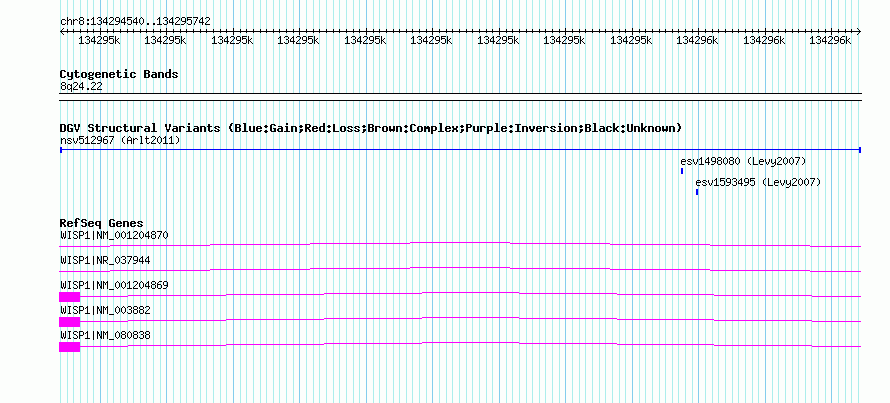Image resolution: width=890 pixels, height=403 pixels.
Task: Click the first 134295k ruler label
Action: [99, 40]
